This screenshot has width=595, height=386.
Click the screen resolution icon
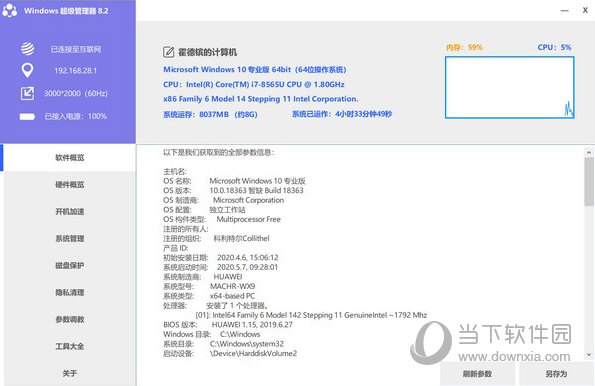[27, 93]
